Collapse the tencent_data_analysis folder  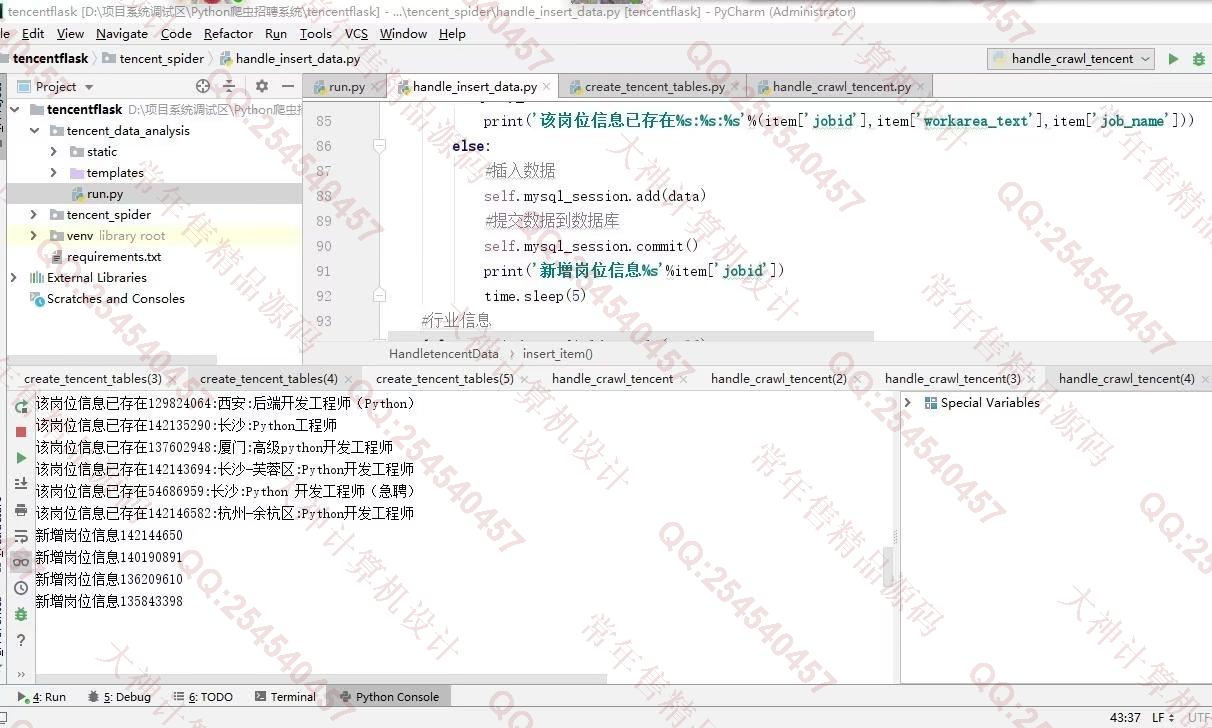coord(35,130)
